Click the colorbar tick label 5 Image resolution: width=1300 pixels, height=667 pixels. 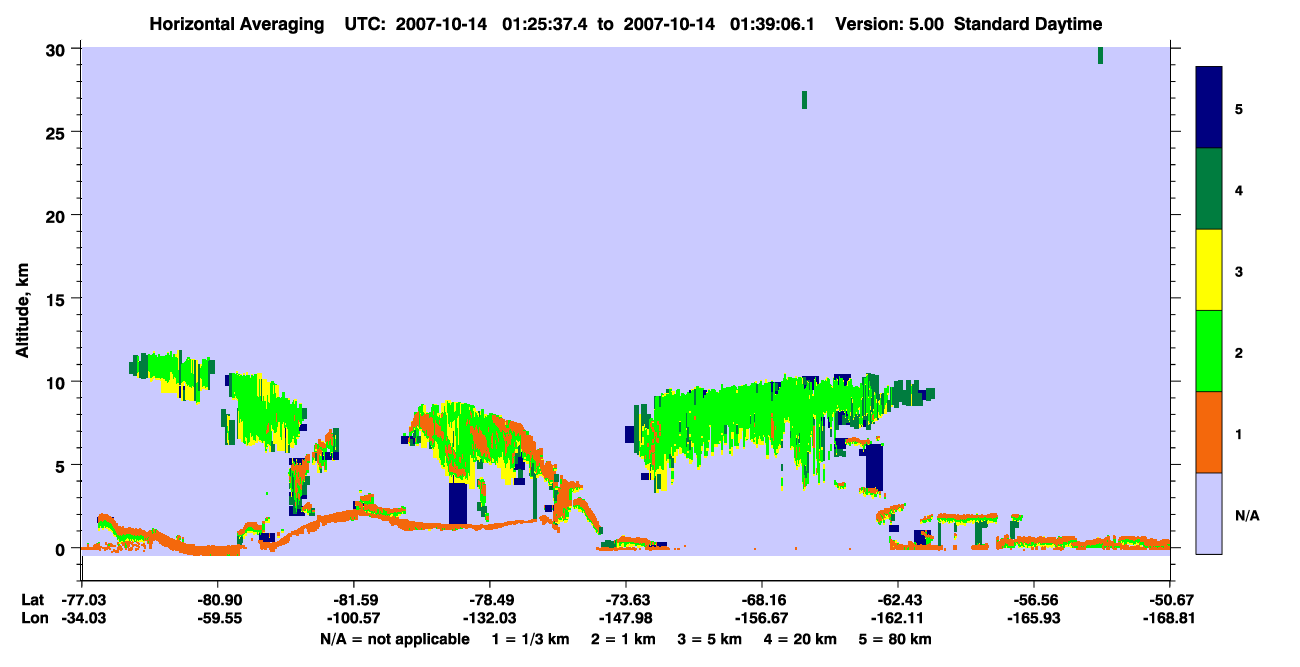pos(1239,109)
